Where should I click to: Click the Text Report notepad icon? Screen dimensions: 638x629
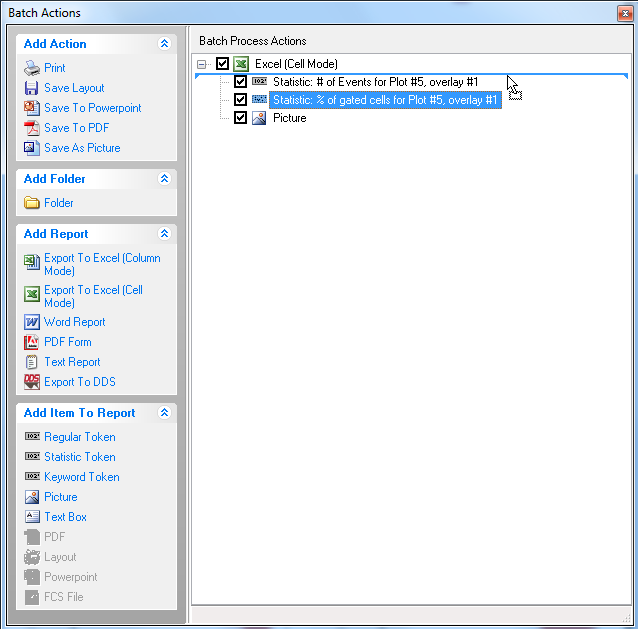coord(31,362)
